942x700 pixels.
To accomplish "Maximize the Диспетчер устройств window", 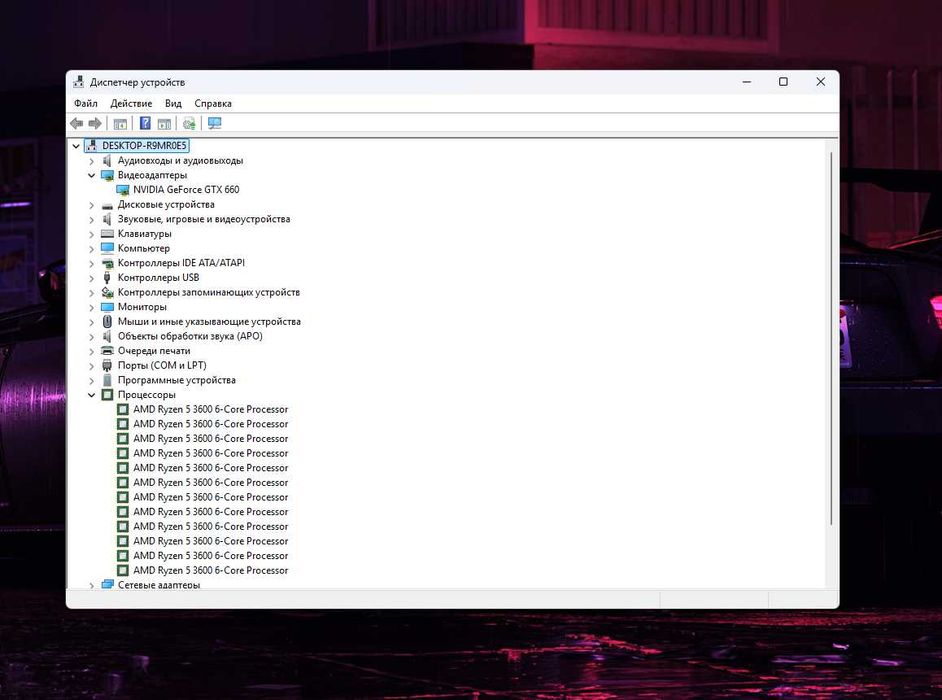I will 783,82.
